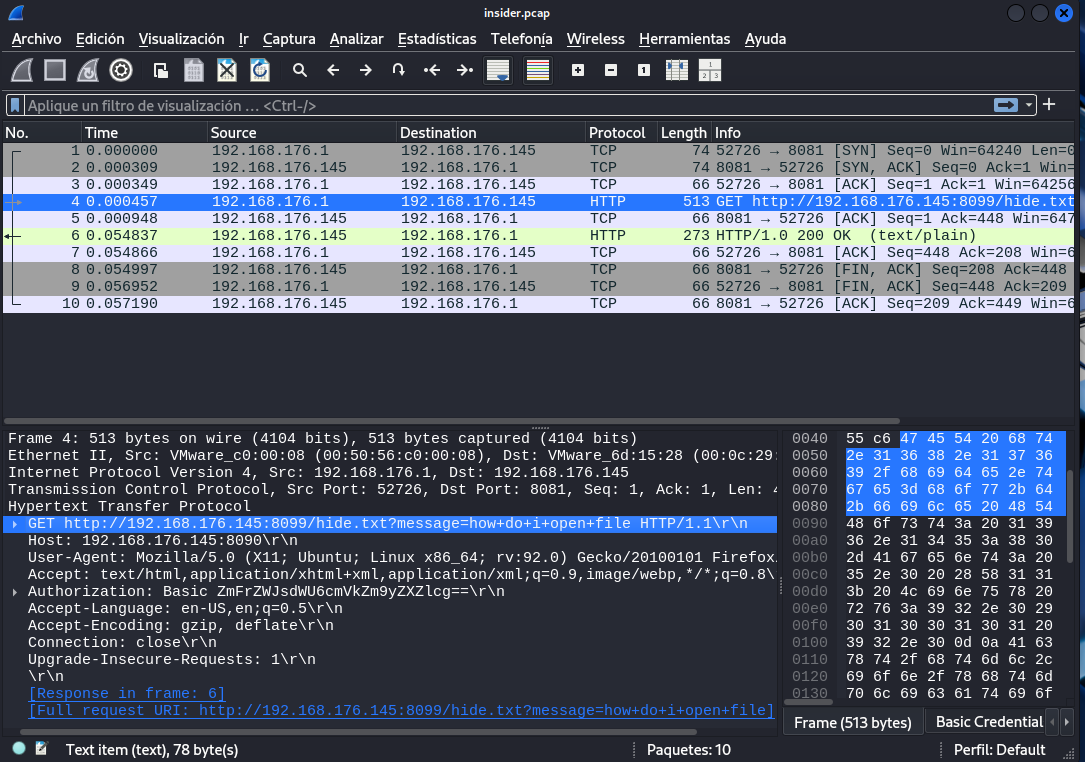Select the Internet Protocol Version 4 row
The image size is (1085, 762).
(391, 473)
